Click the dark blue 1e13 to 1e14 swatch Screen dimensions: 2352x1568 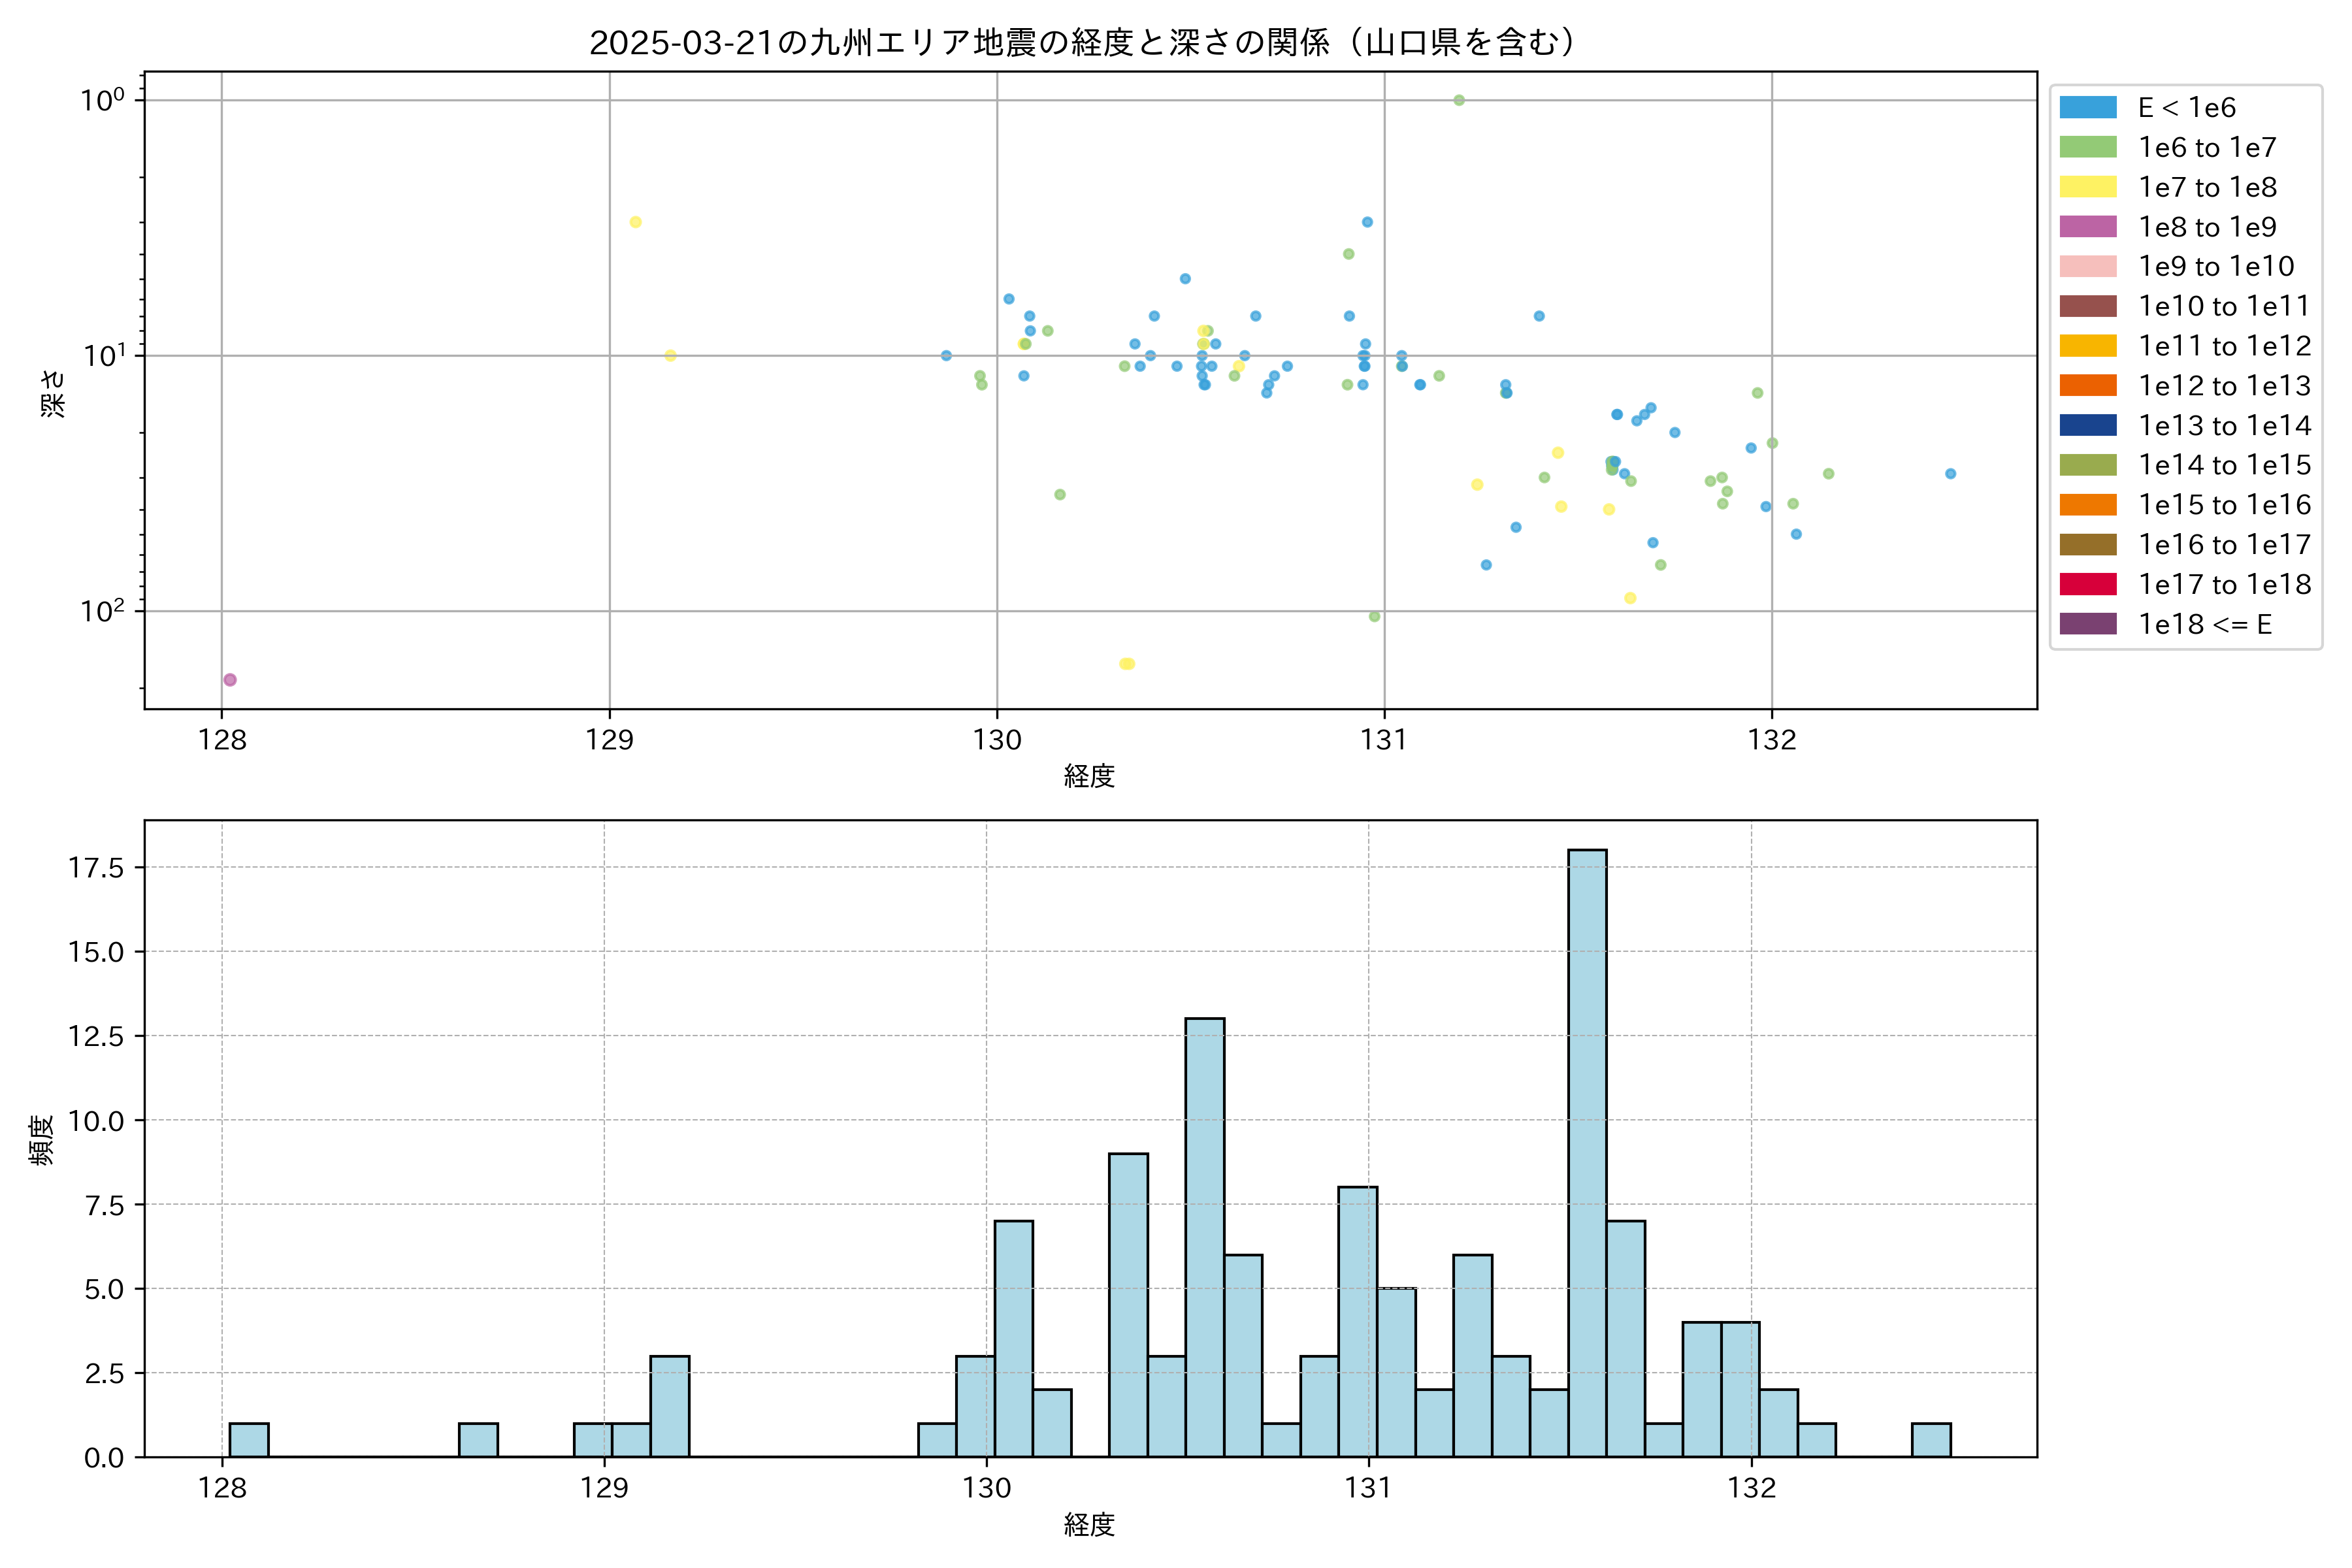pyautogui.click(x=2087, y=425)
